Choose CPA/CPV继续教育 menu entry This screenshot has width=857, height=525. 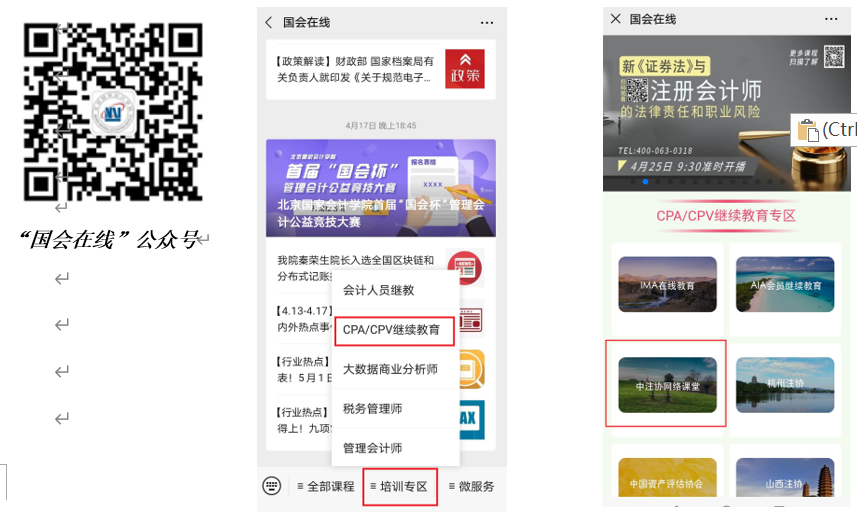point(391,329)
